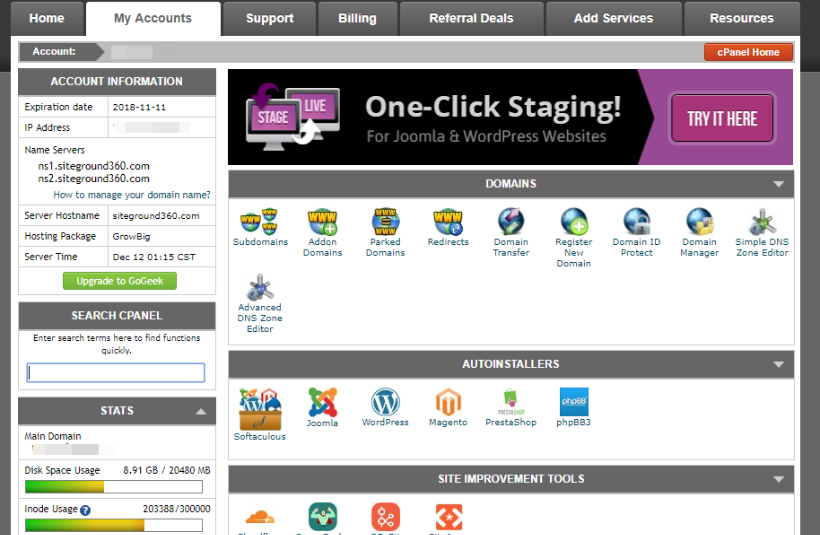Open the Referral Deals tab
The width and height of the screenshot is (820, 535).
pos(471,18)
